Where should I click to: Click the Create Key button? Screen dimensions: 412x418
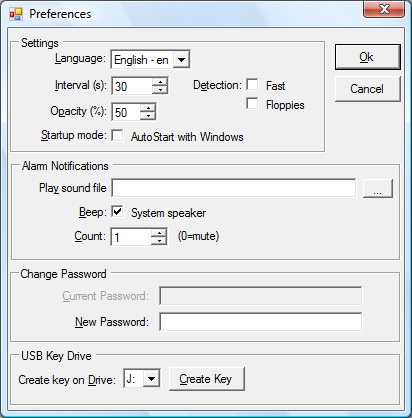click(207, 379)
